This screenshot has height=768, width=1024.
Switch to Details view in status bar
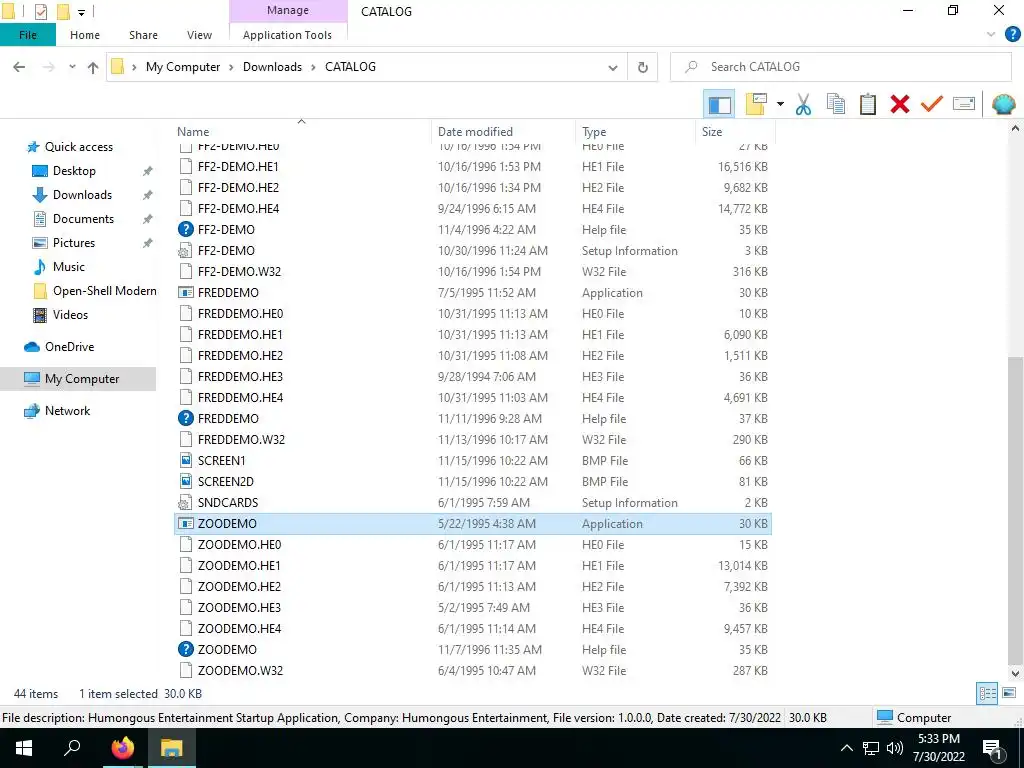click(987, 694)
